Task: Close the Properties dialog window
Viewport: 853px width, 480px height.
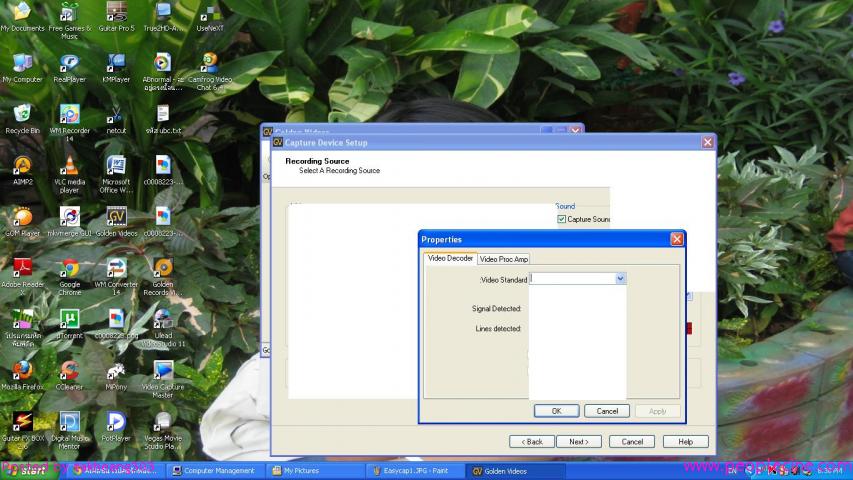Action: [x=677, y=239]
